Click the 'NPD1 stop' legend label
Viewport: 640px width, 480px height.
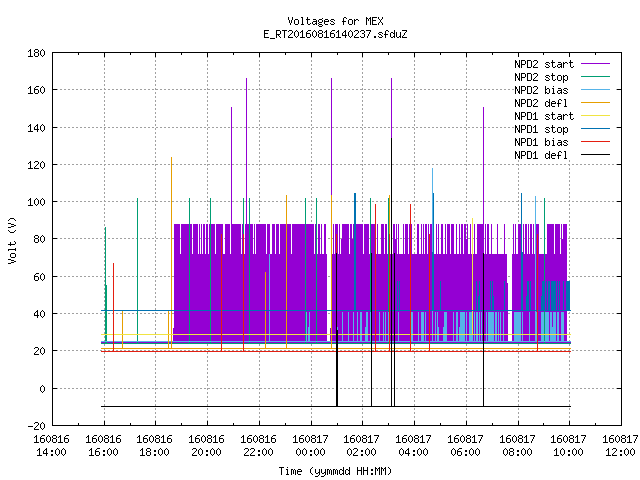point(541,129)
